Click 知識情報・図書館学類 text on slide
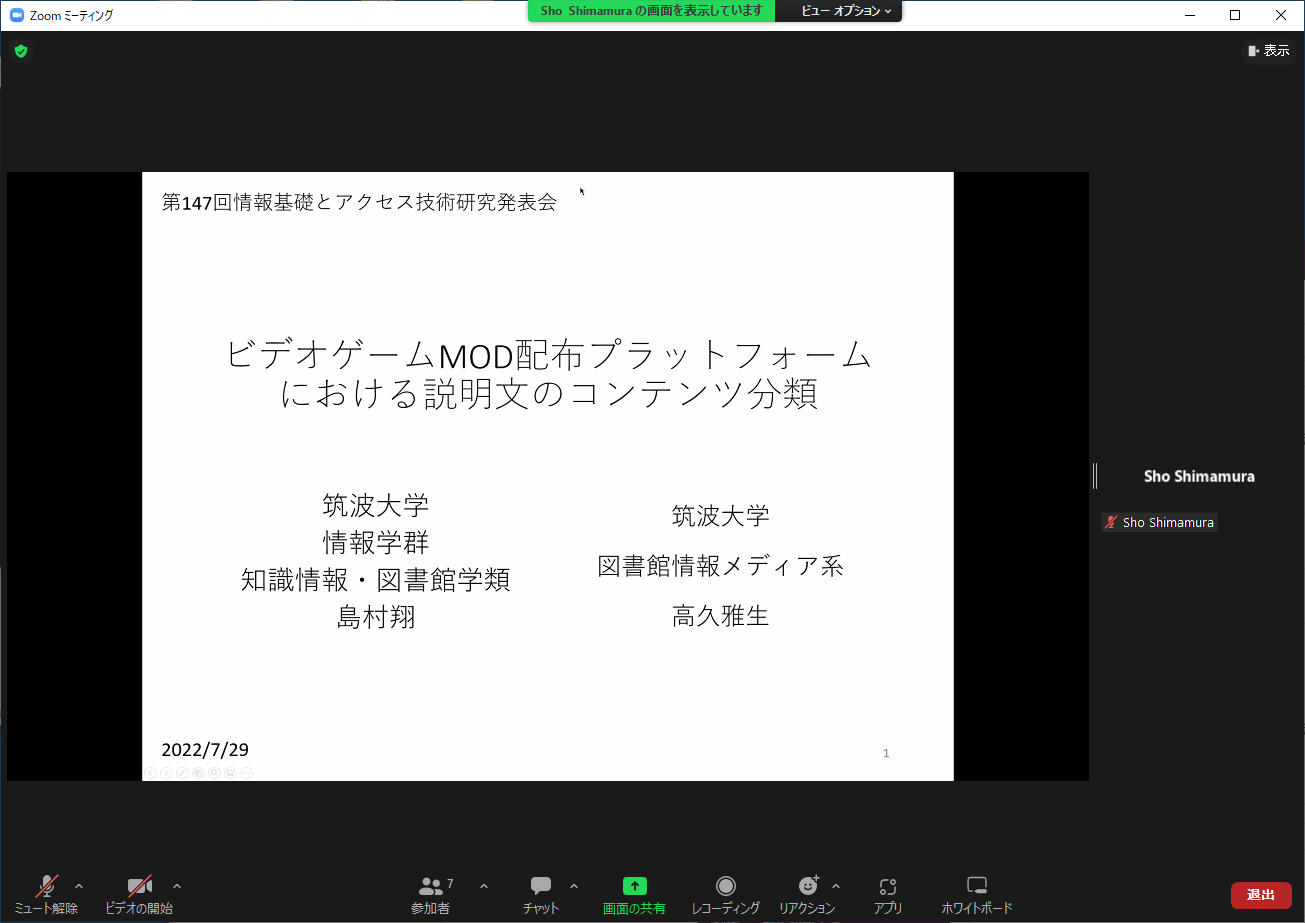The width and height of the screenshot is (1305, 923). [376, 580]
